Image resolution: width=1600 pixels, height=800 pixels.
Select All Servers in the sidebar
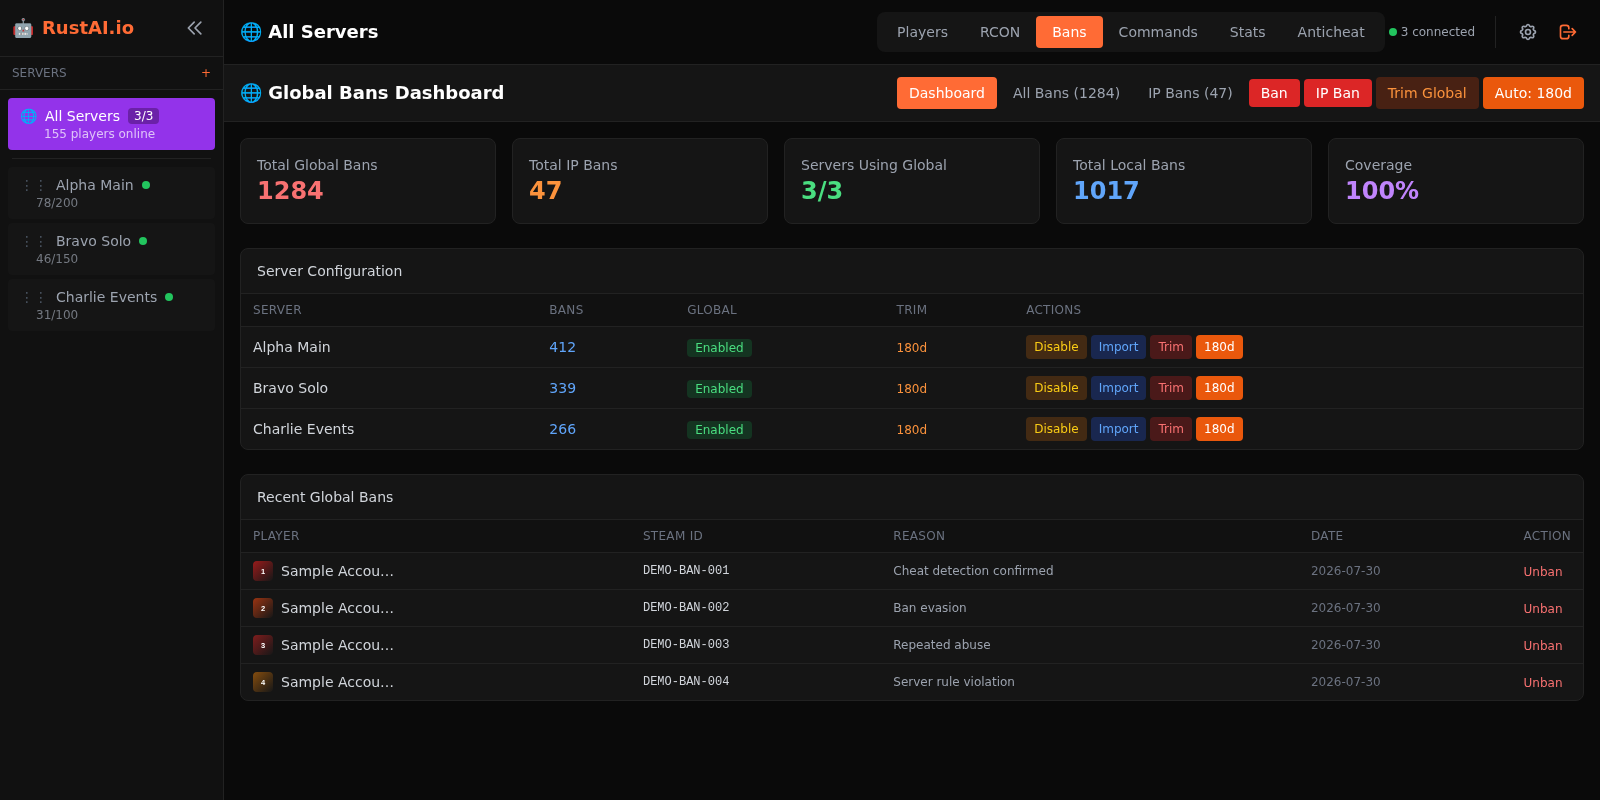point(111,124)
